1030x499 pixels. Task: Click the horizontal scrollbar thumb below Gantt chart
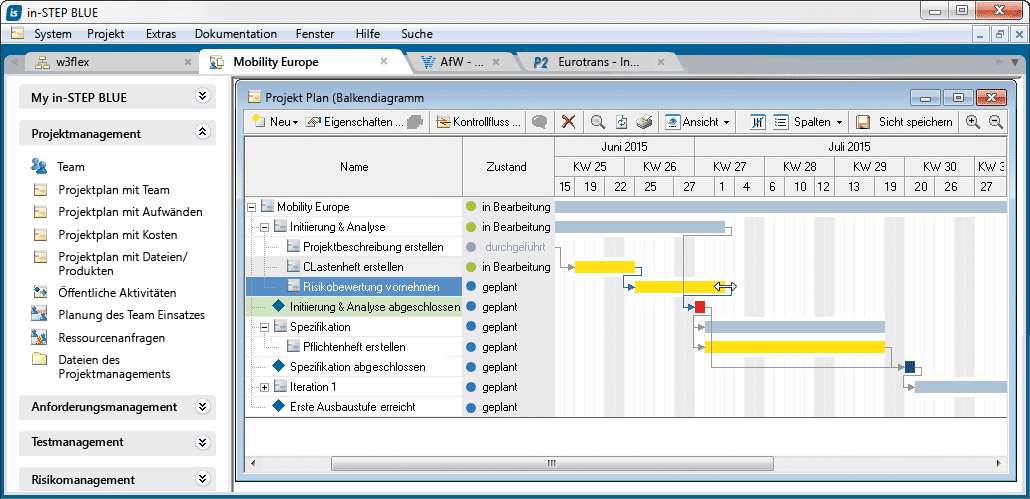[549, 464]
